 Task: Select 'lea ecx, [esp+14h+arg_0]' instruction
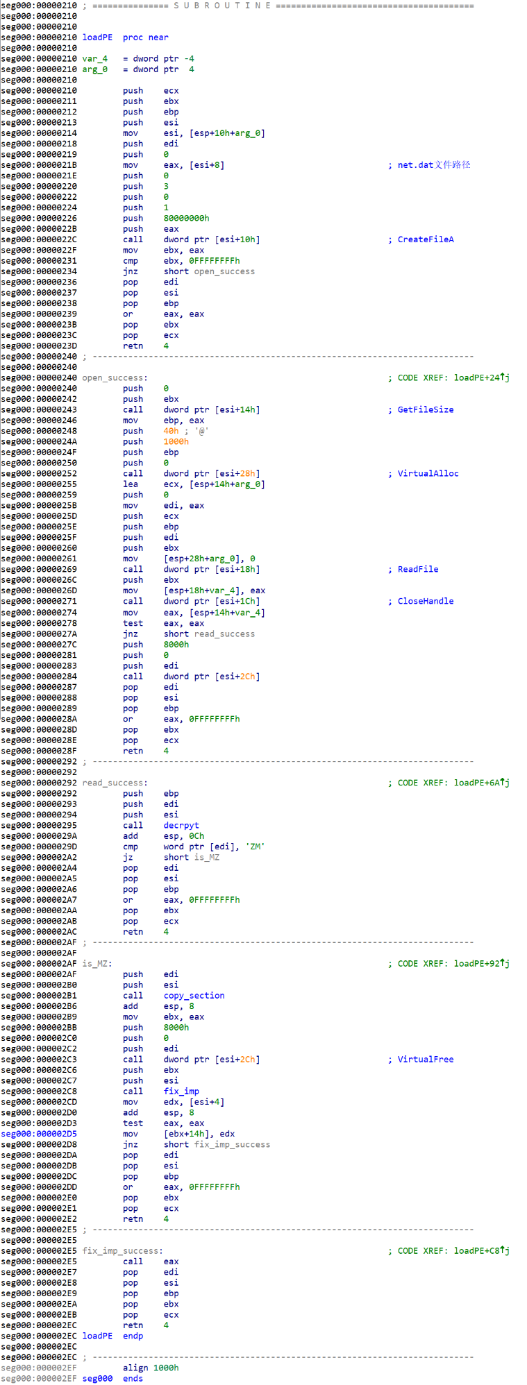tap(194, 484)
